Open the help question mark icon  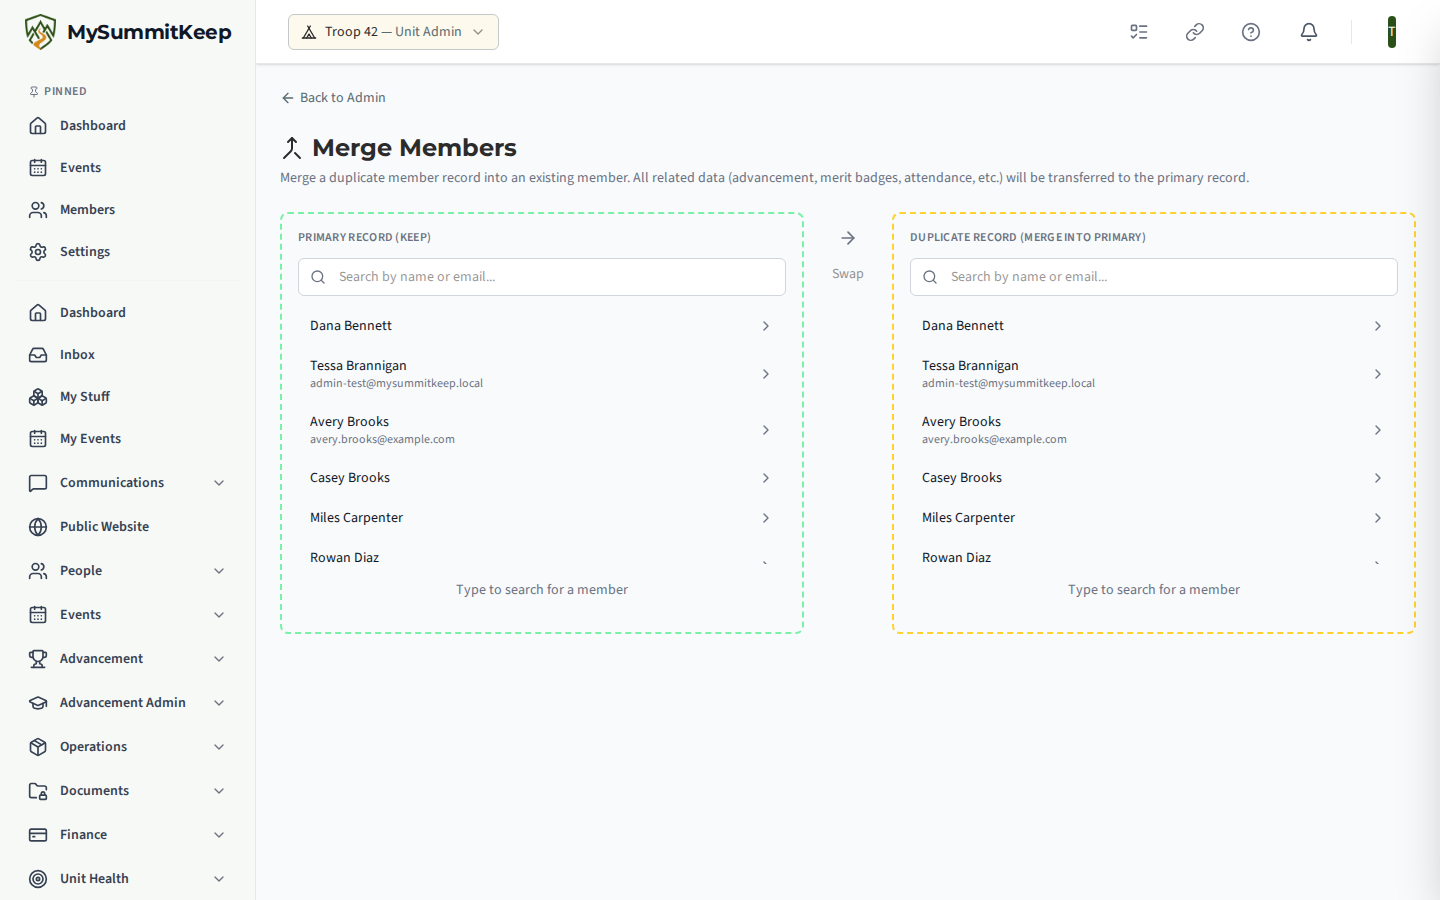point(1251,32)
